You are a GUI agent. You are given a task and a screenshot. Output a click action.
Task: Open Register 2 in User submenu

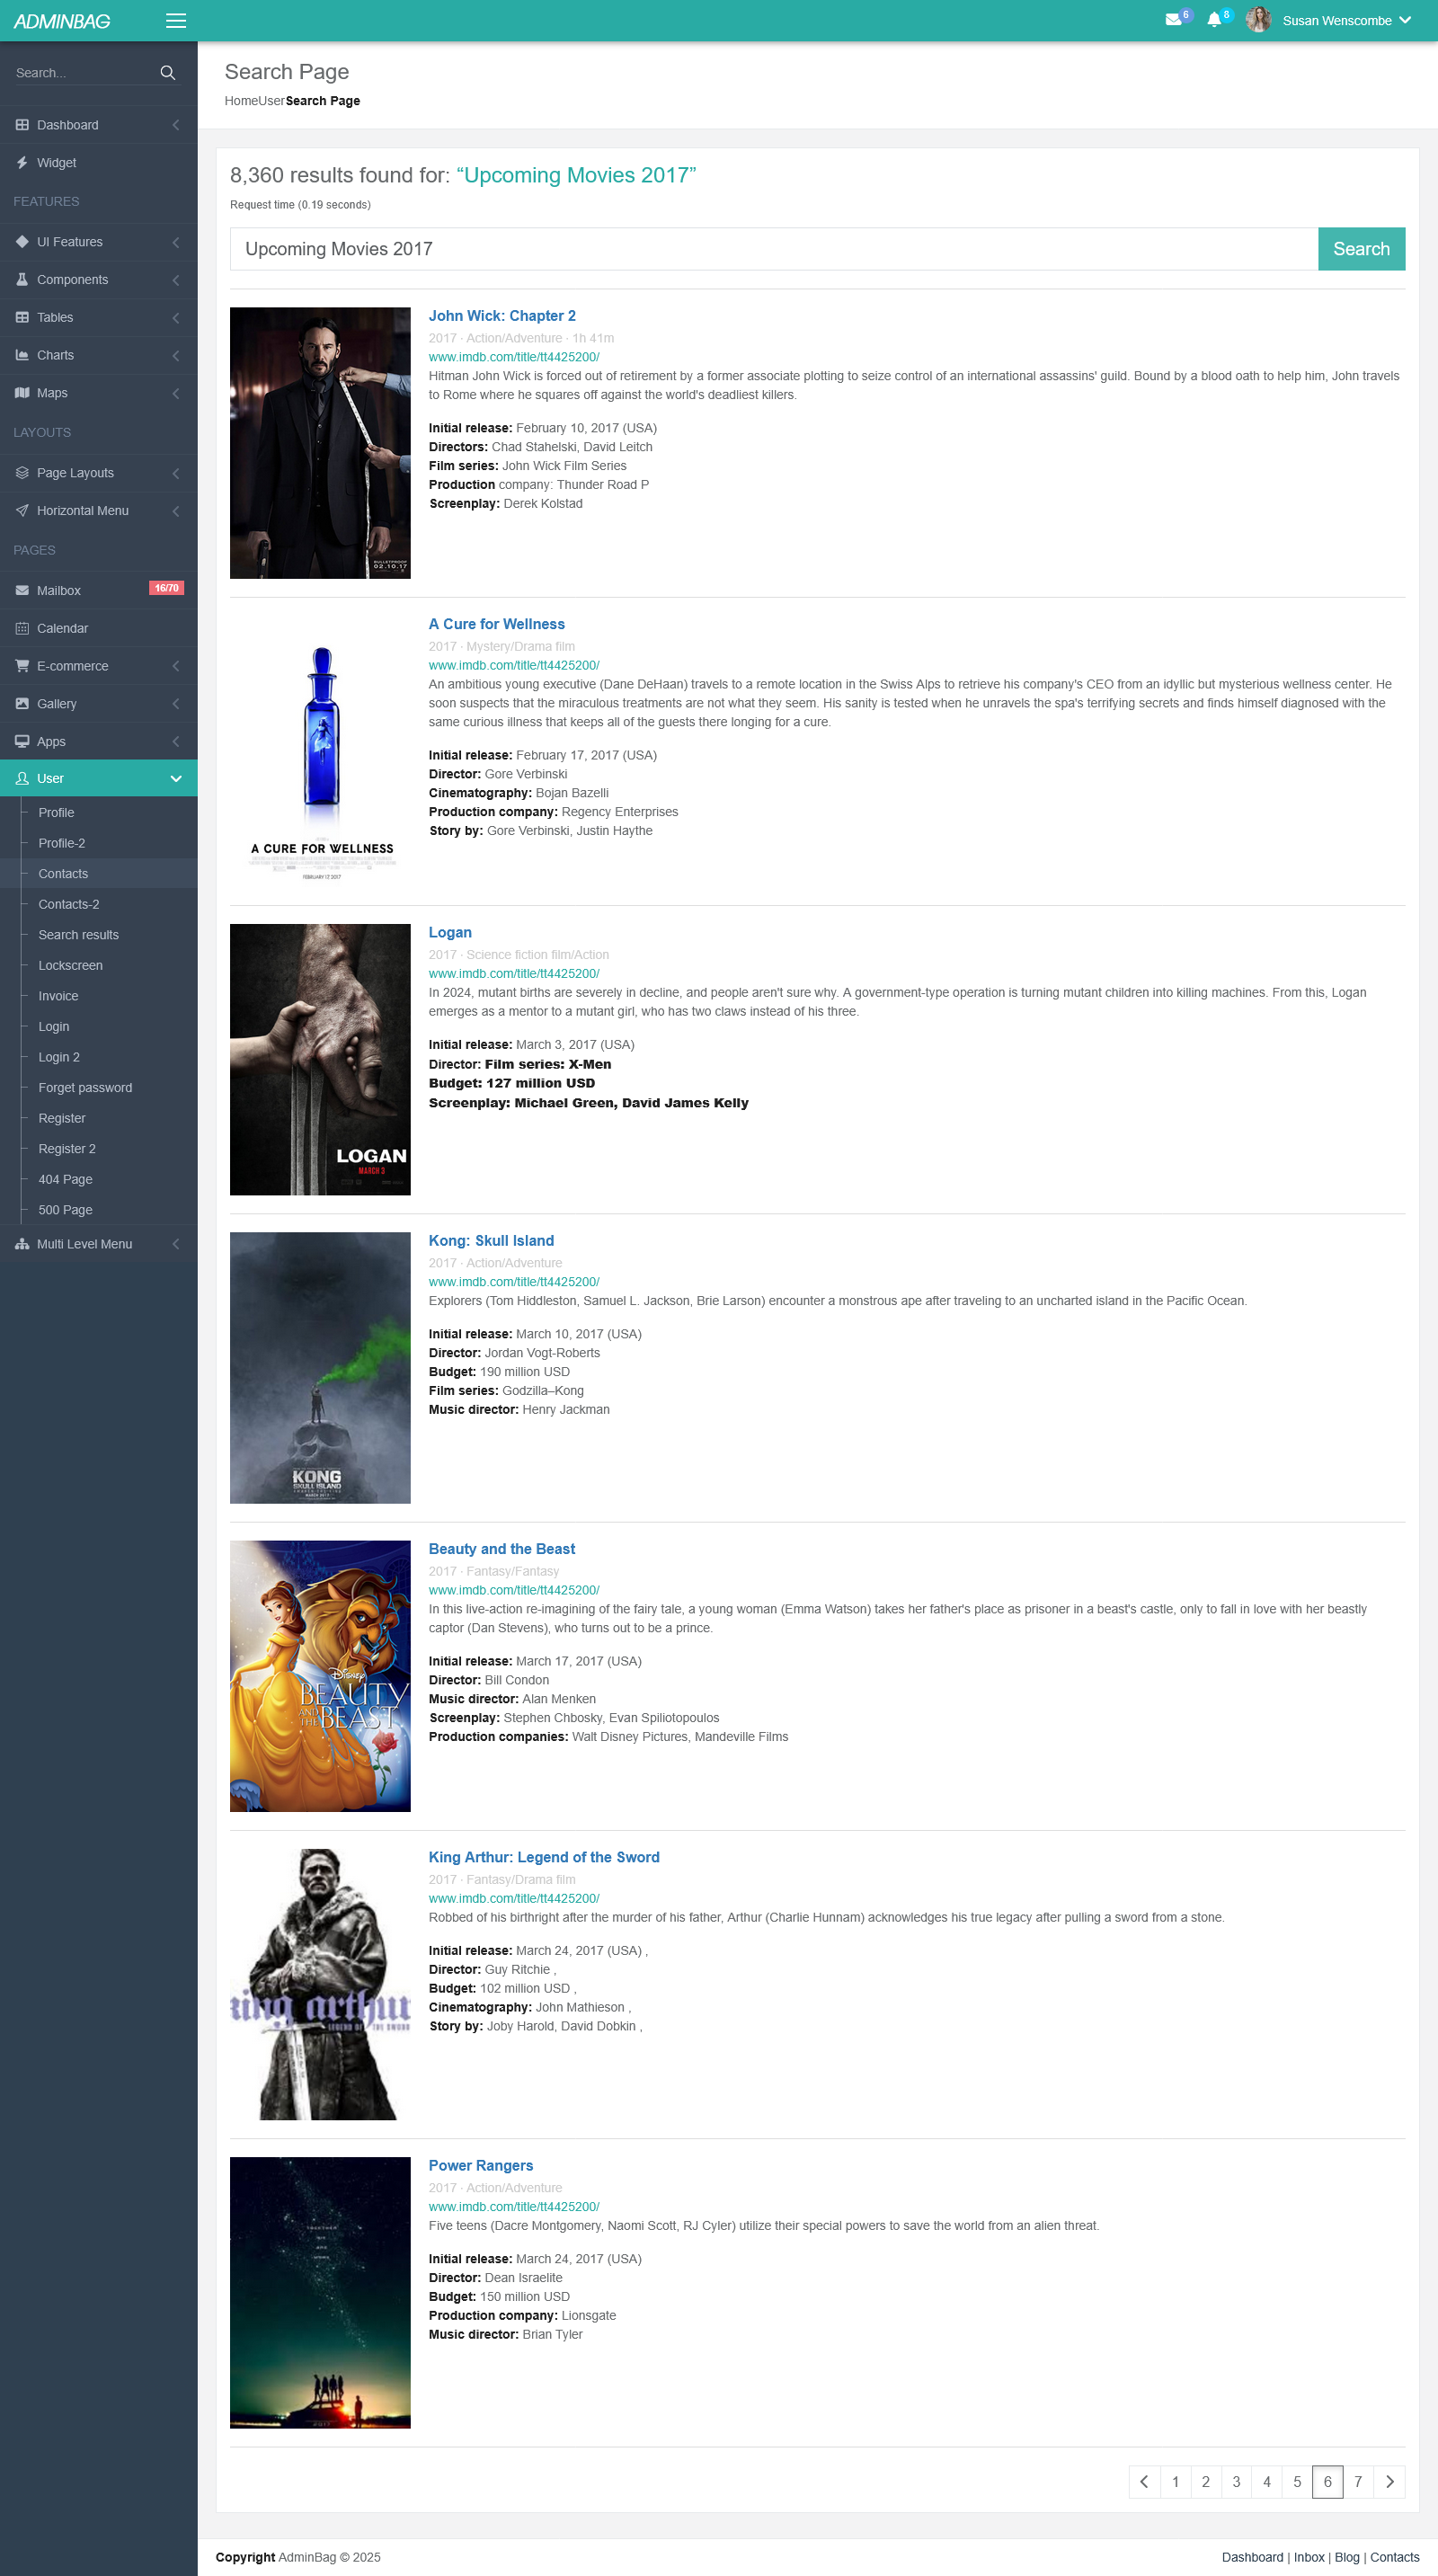click(x=67, y=1149)
